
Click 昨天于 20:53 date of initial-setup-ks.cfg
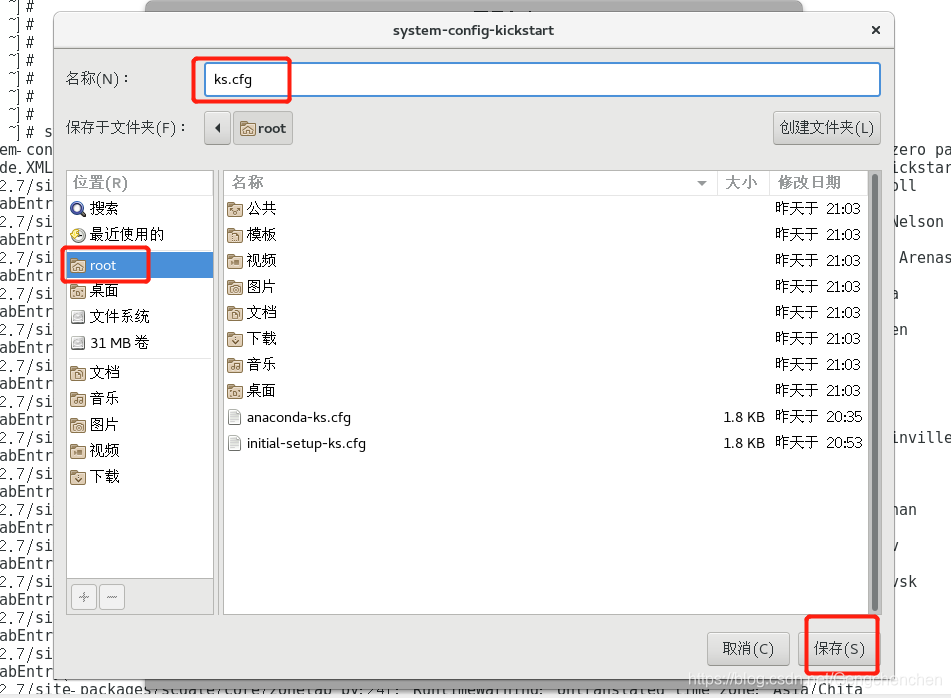point(818,443)
